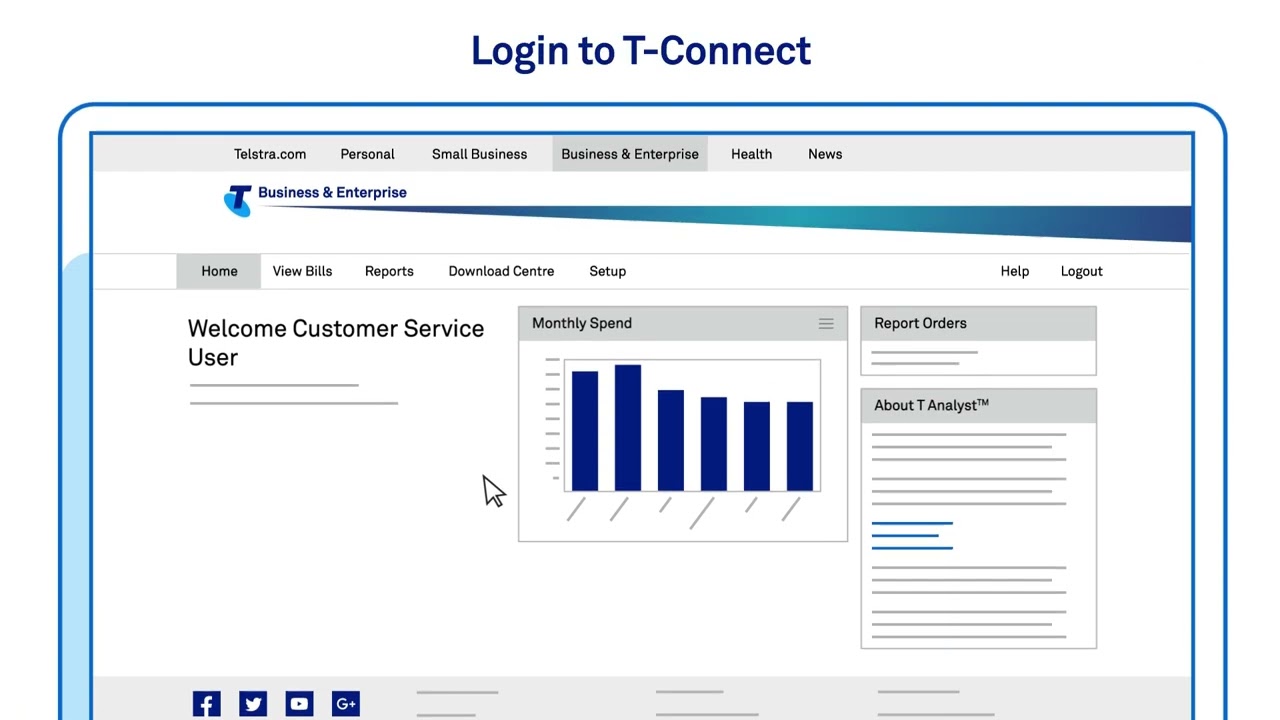Open the Setup menu item
This screenshot has height=720, width=1280.
click(607, 271)
